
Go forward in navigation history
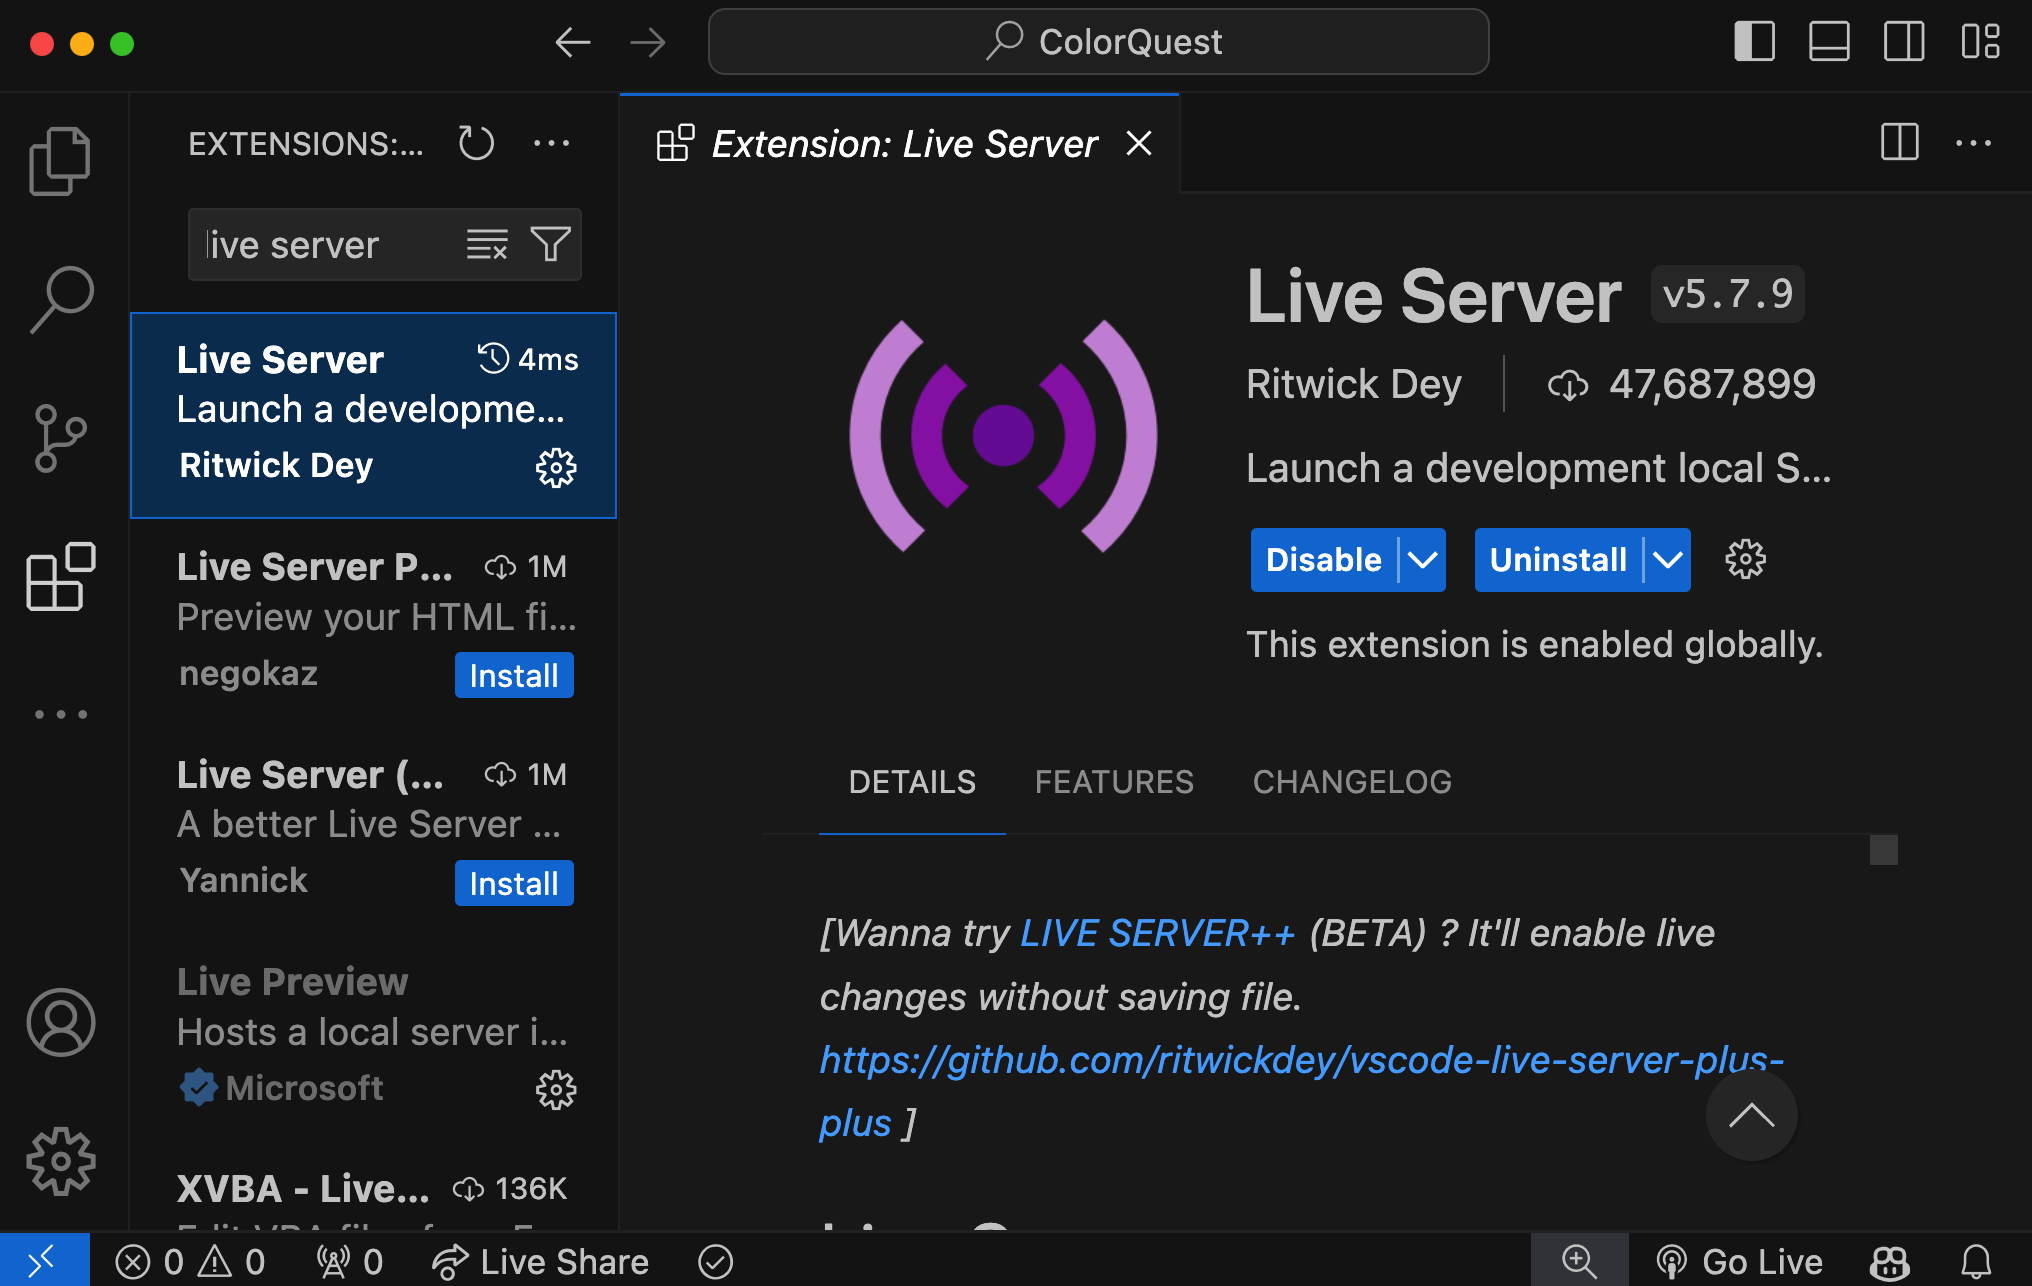point(648,43)
